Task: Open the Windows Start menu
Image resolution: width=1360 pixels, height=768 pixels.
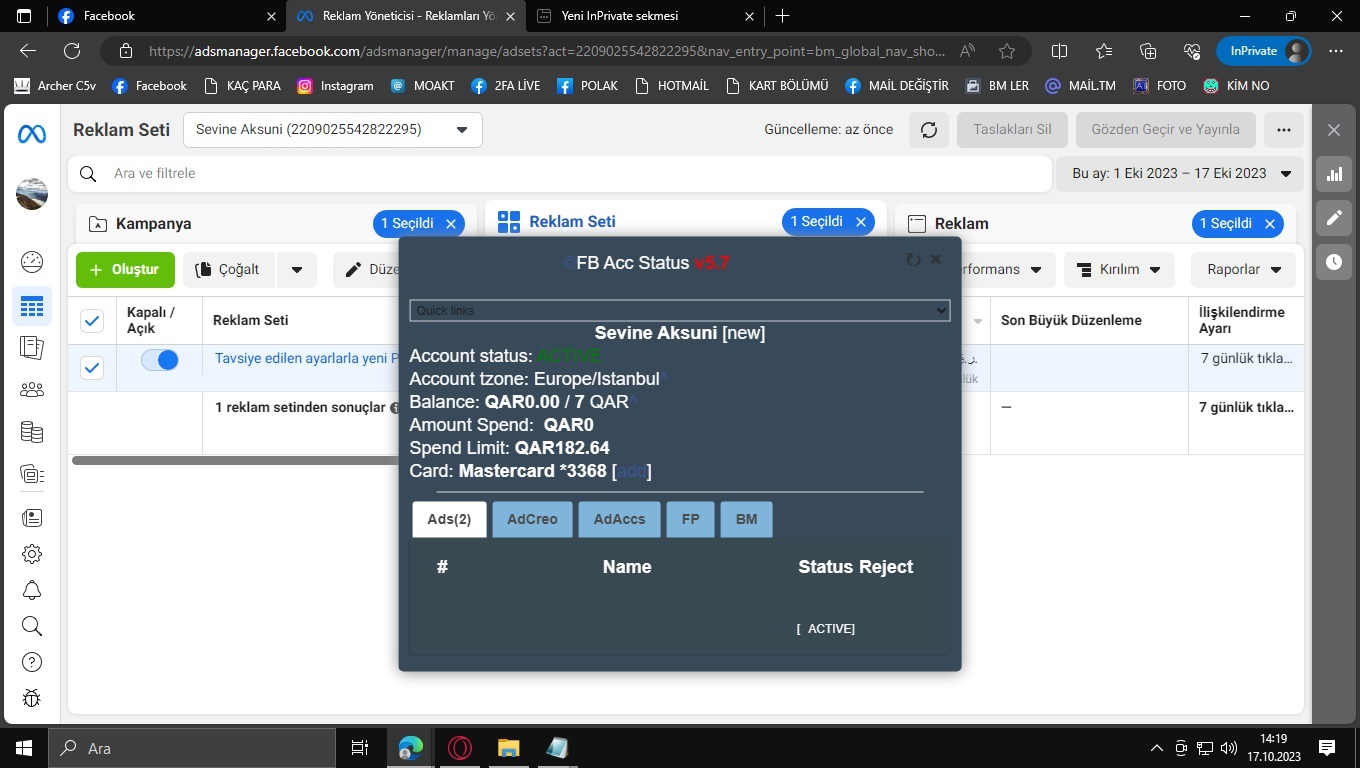Action: tap(24, 748)
